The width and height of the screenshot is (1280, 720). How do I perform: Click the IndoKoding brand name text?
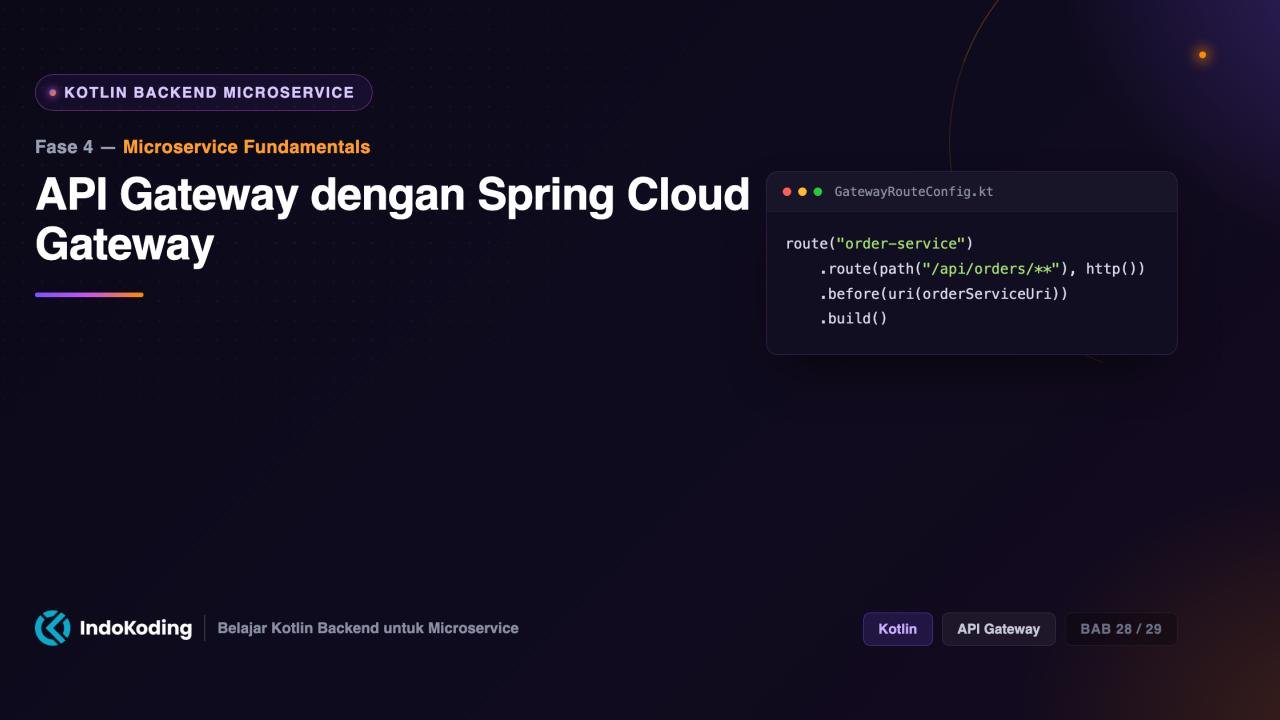(135, 628)
